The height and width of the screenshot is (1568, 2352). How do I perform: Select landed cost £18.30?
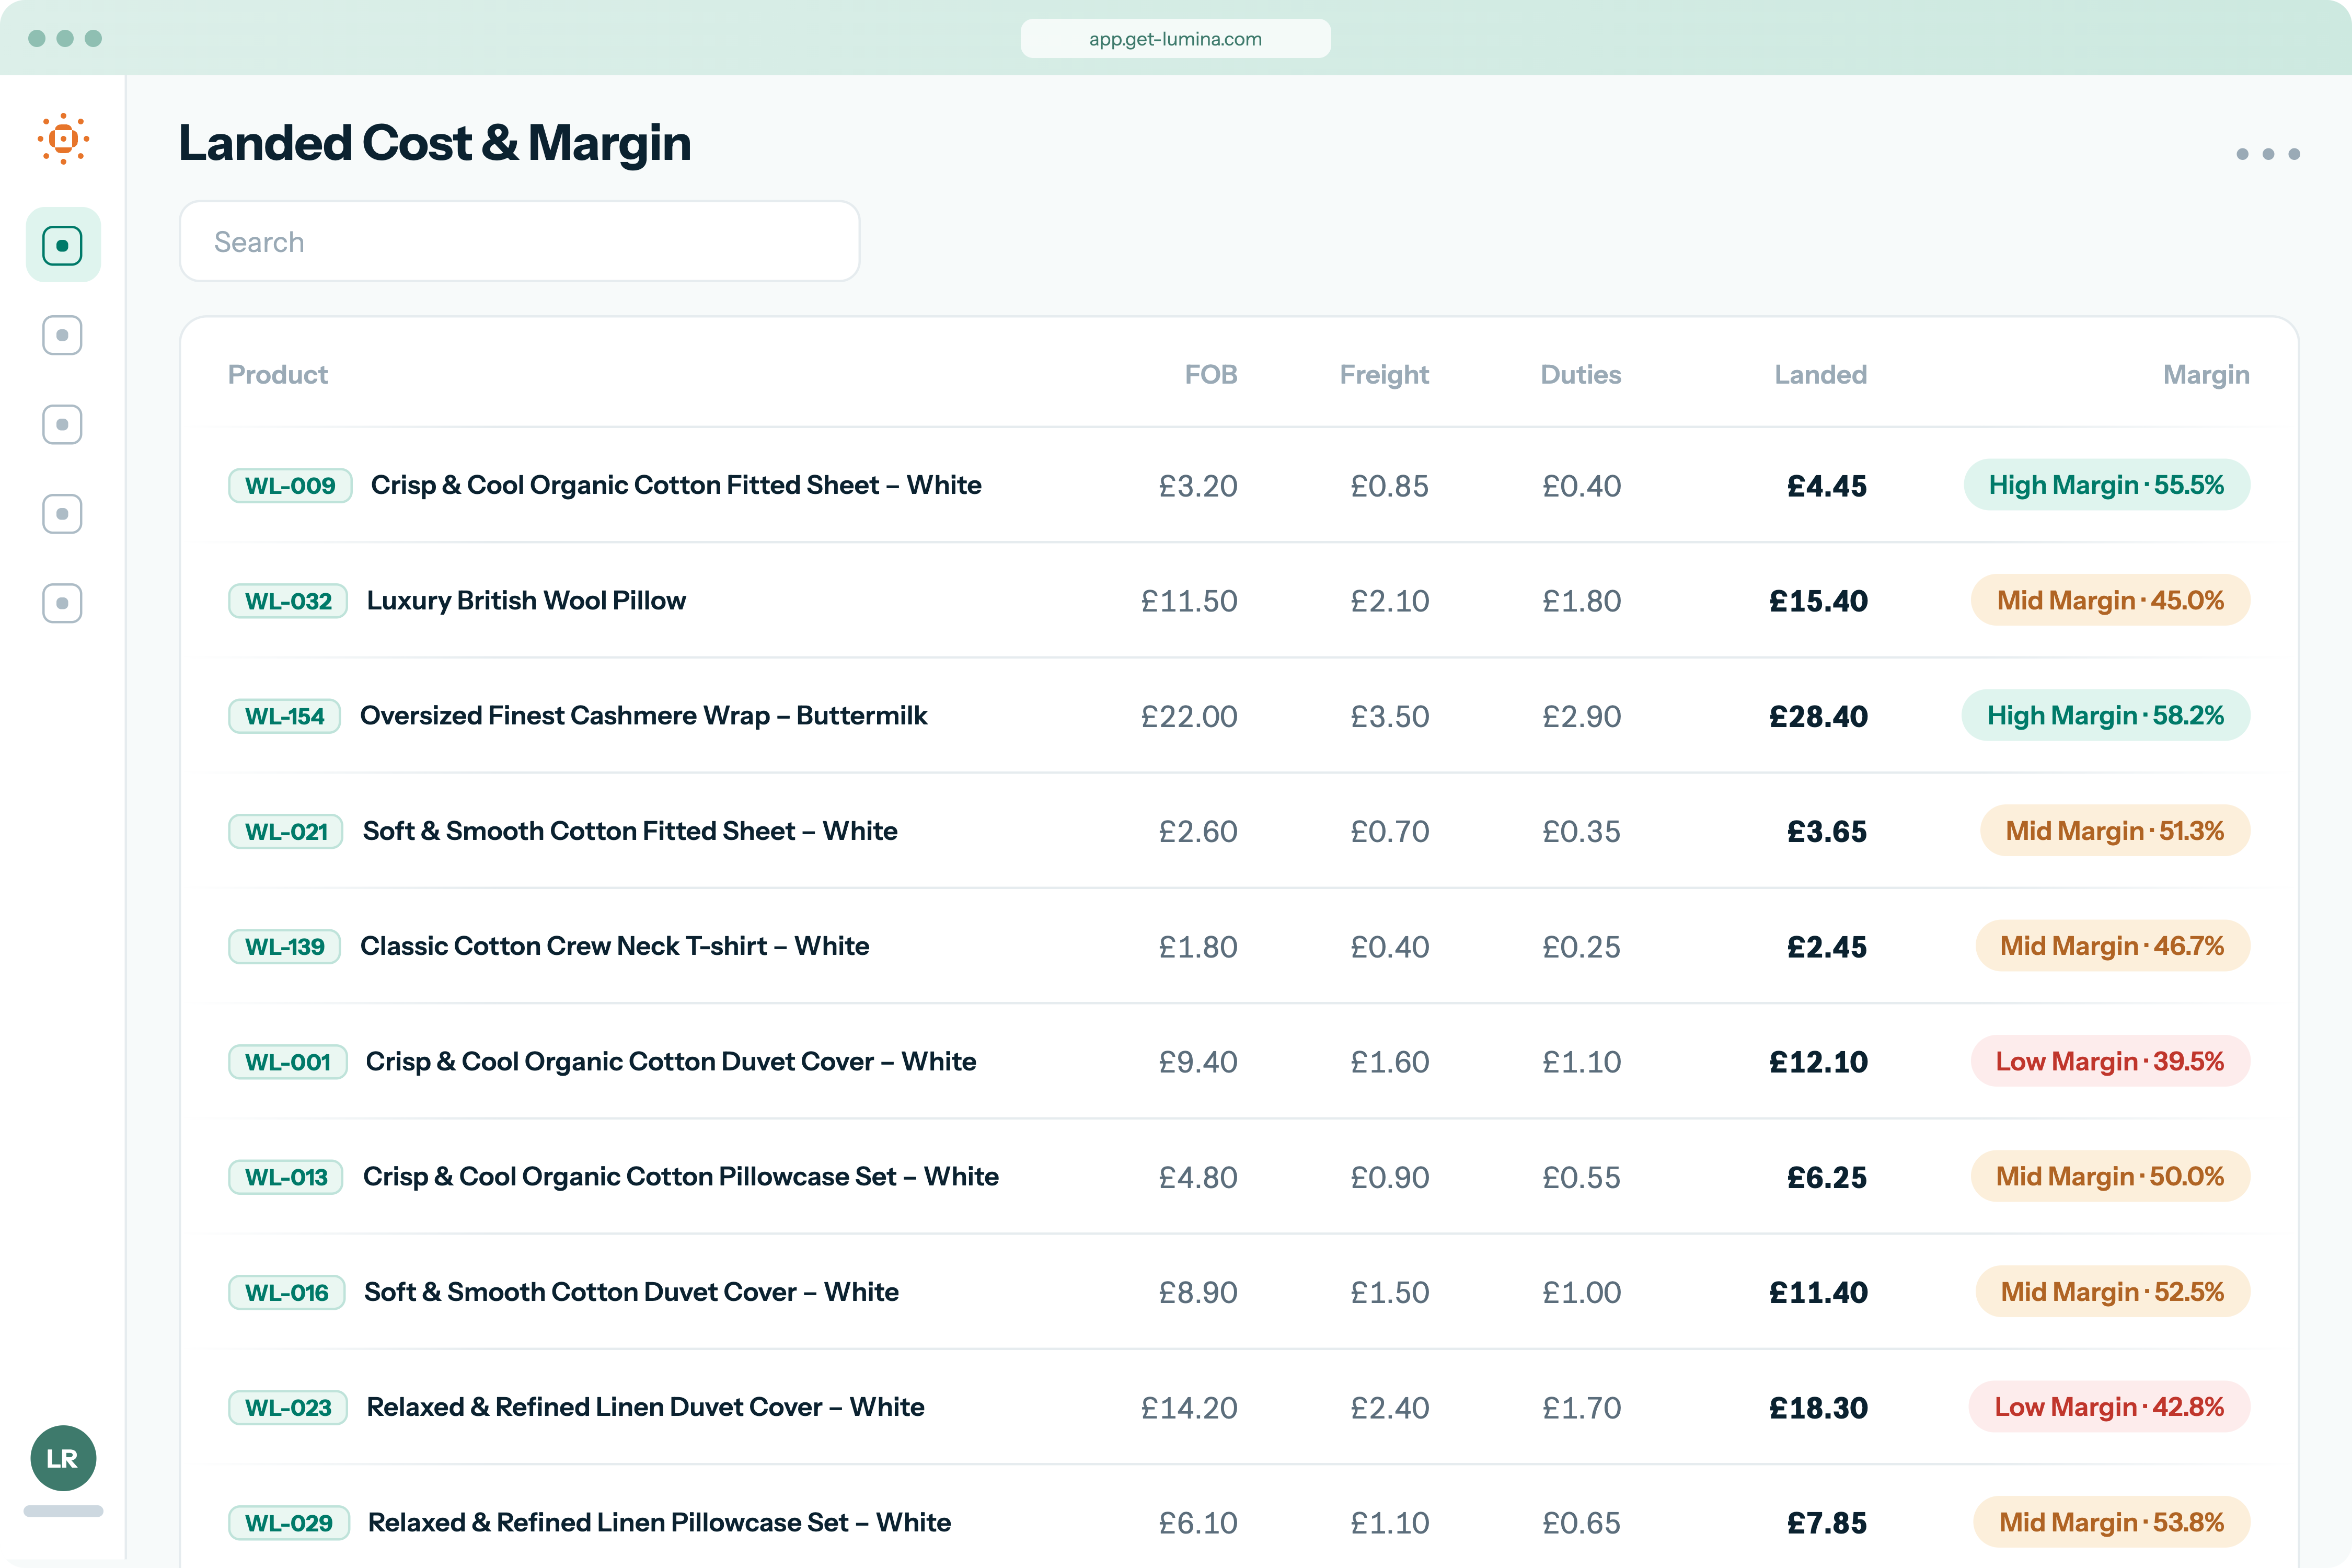pos(1818,1408)
